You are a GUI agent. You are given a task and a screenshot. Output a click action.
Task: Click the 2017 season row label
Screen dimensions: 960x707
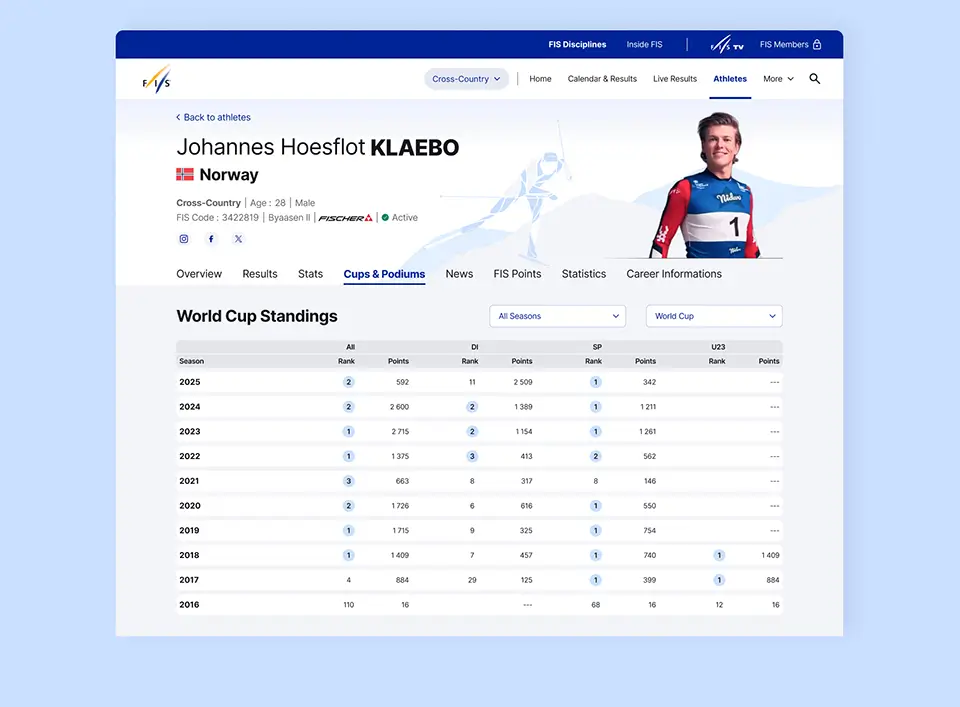(189, 580)
